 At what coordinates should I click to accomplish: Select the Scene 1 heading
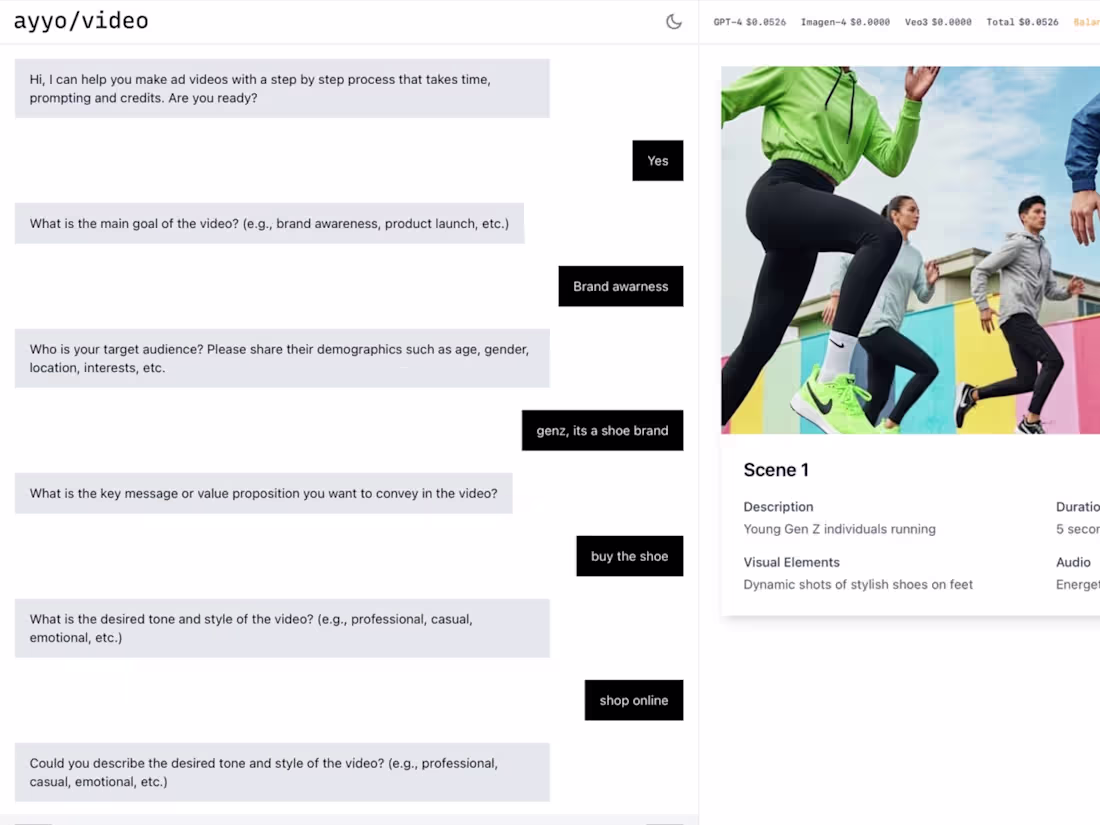[x=776, y=470]
